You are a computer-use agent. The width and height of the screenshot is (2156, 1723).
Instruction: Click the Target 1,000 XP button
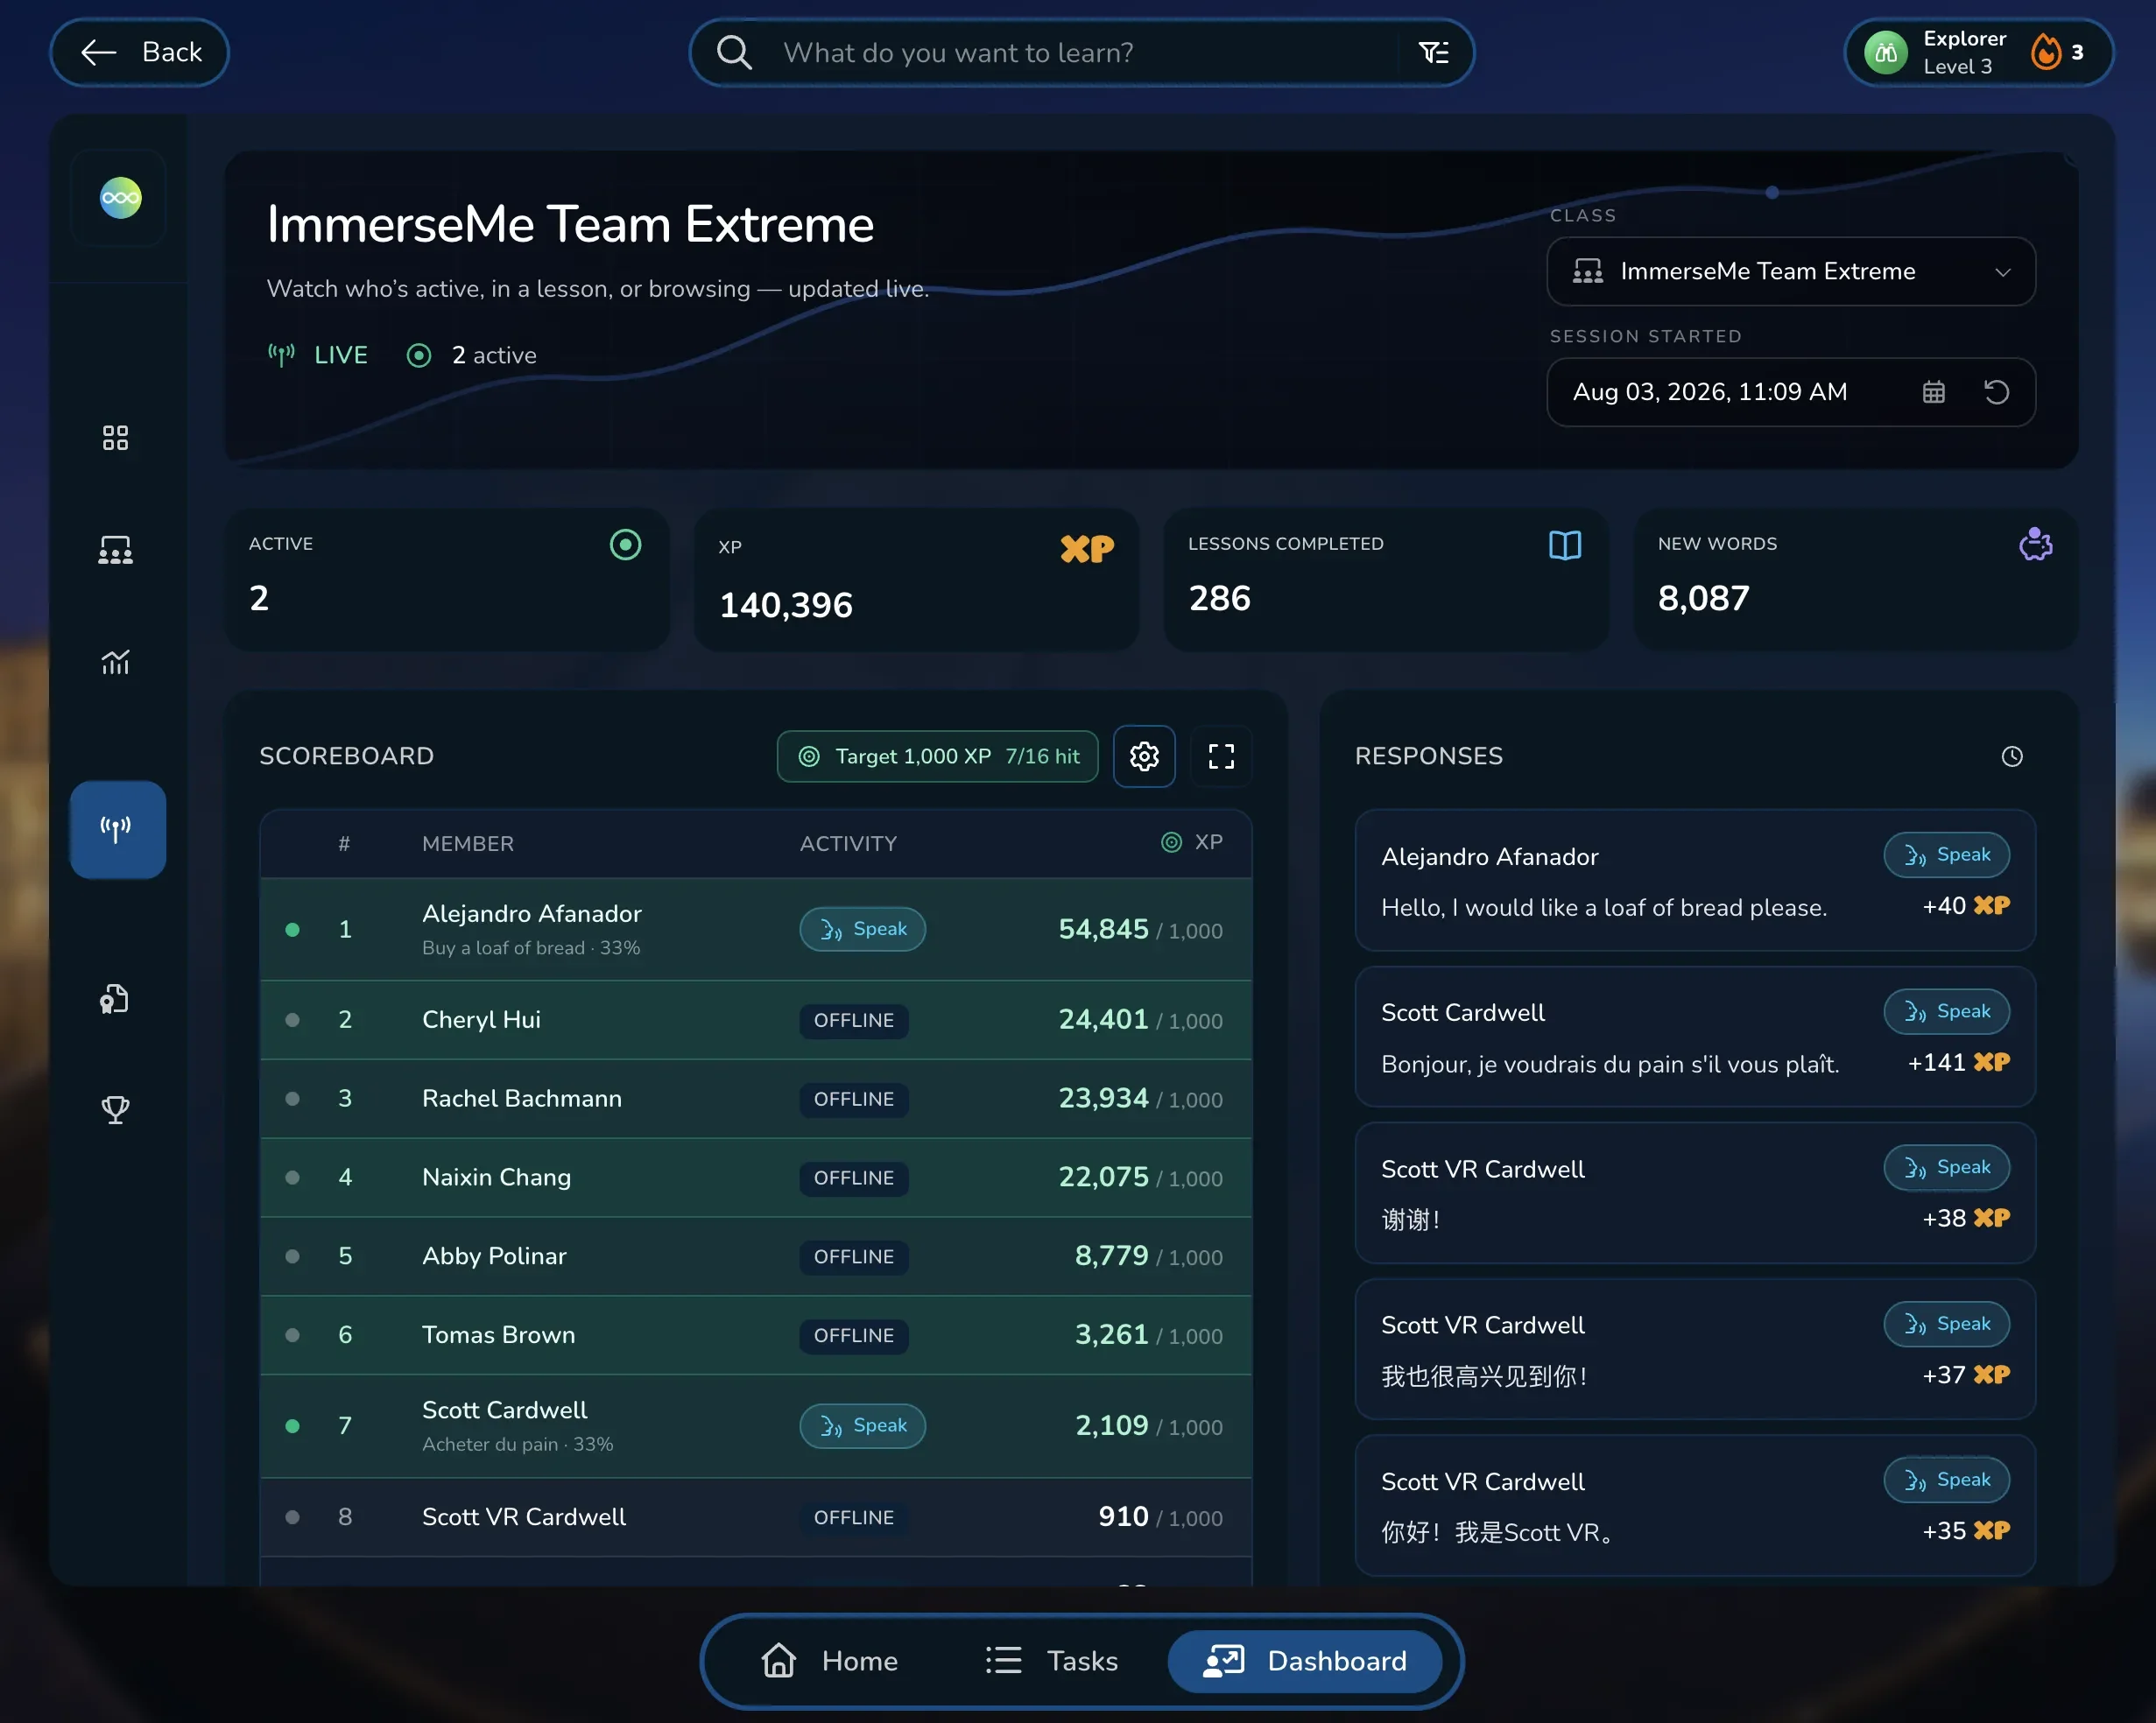[x=937, y=756]
